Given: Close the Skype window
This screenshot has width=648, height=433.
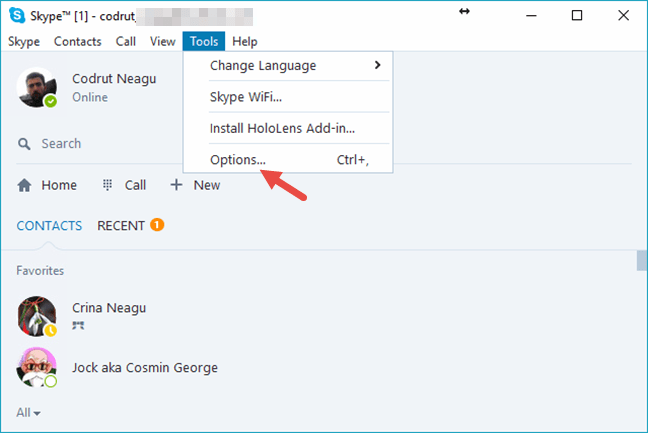Looking at the screenshot, I should 623,16.
